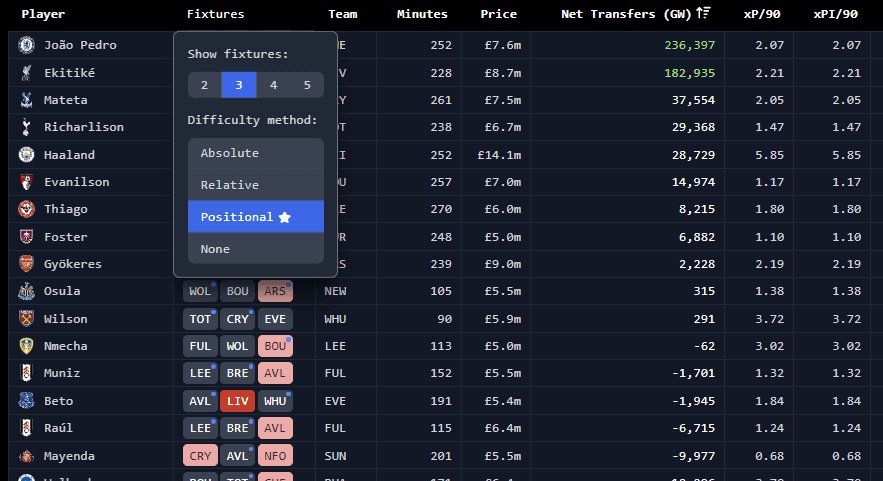Open player name João Pedro

pos(80,45)
